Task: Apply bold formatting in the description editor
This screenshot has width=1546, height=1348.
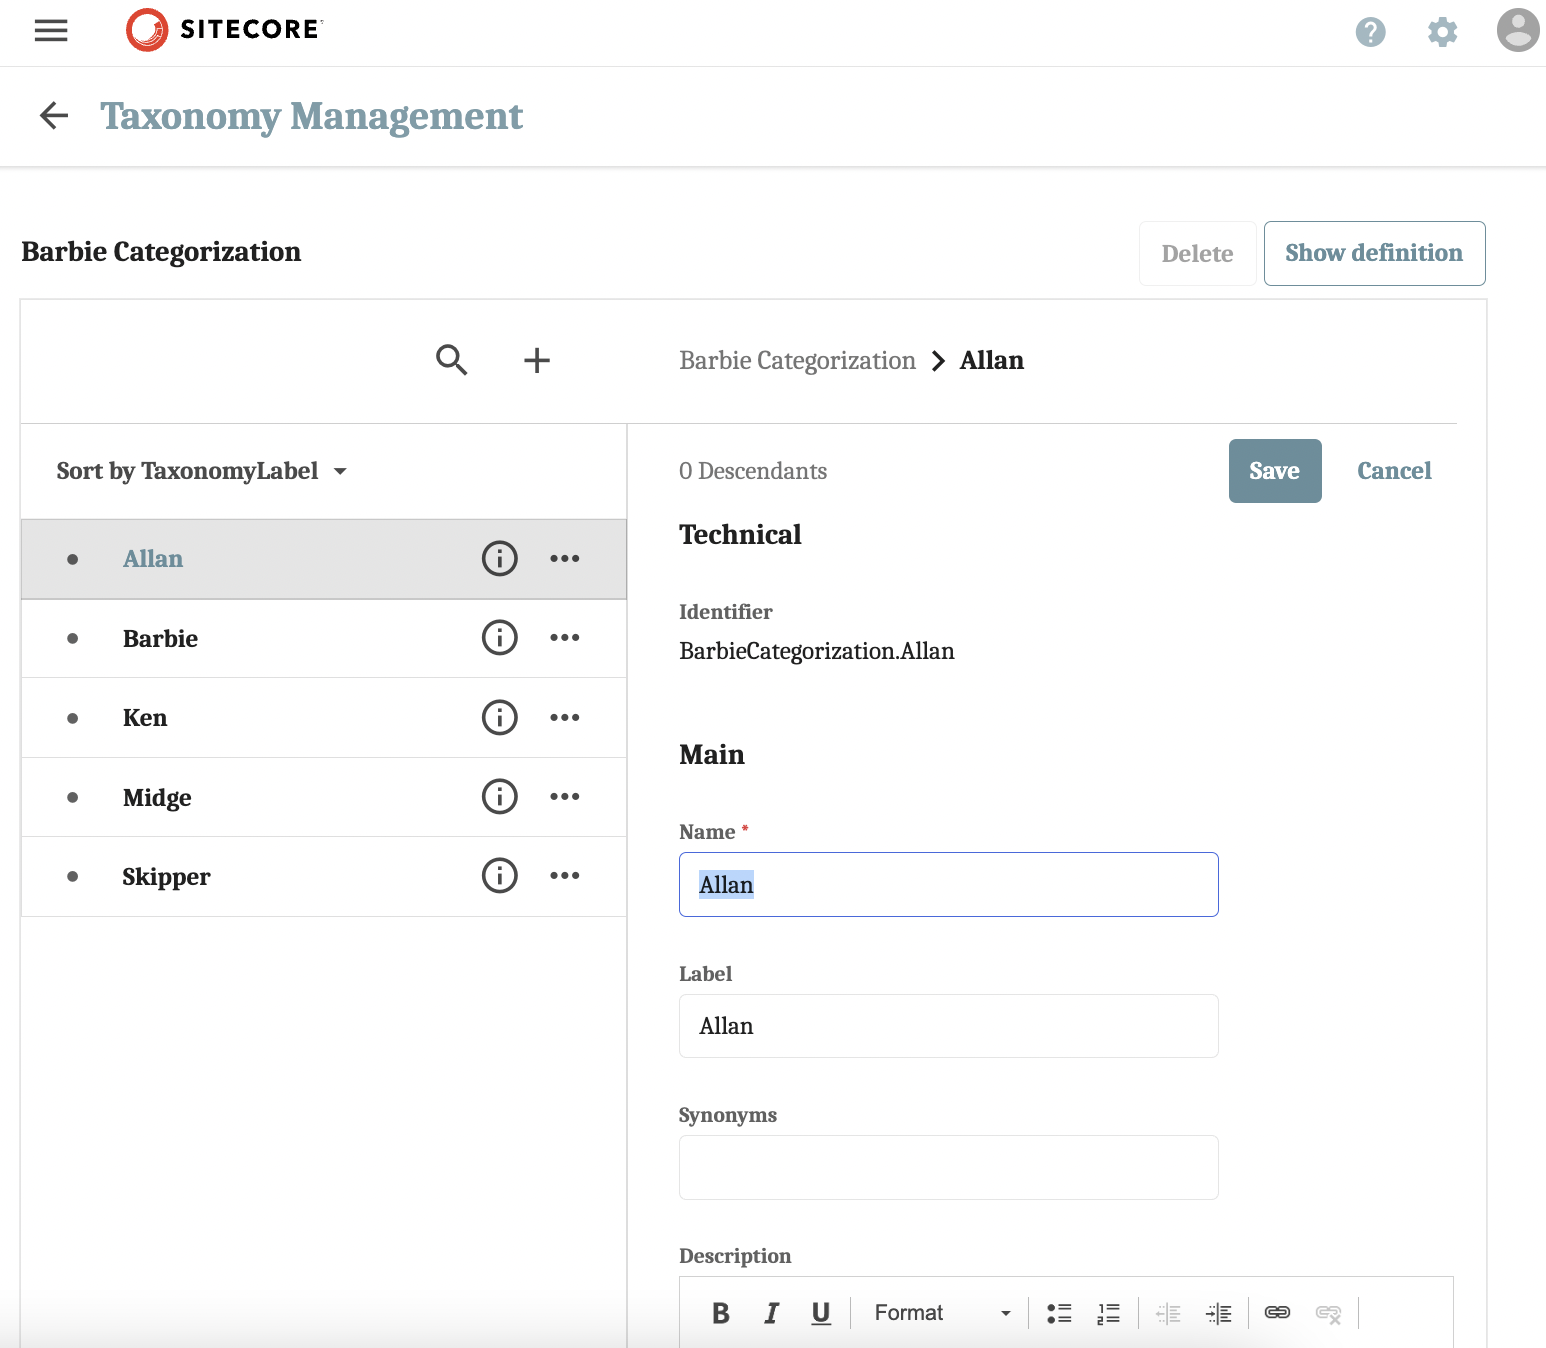Action: 720,1312
